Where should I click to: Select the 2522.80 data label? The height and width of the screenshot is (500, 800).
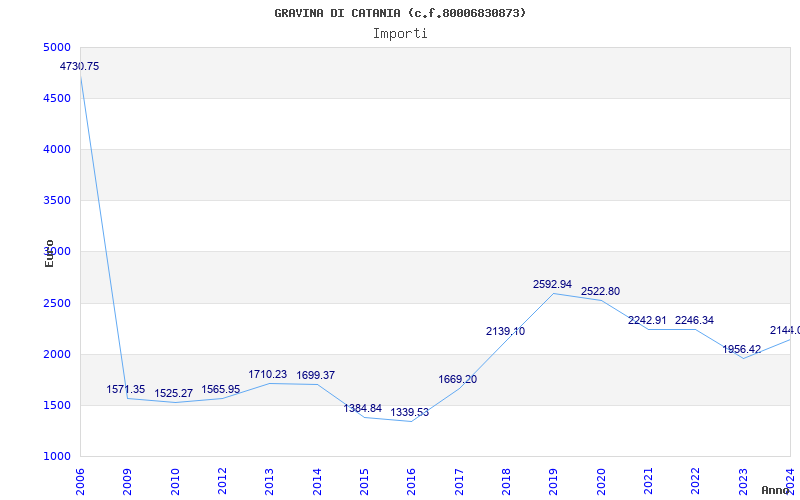coord(601,291)
